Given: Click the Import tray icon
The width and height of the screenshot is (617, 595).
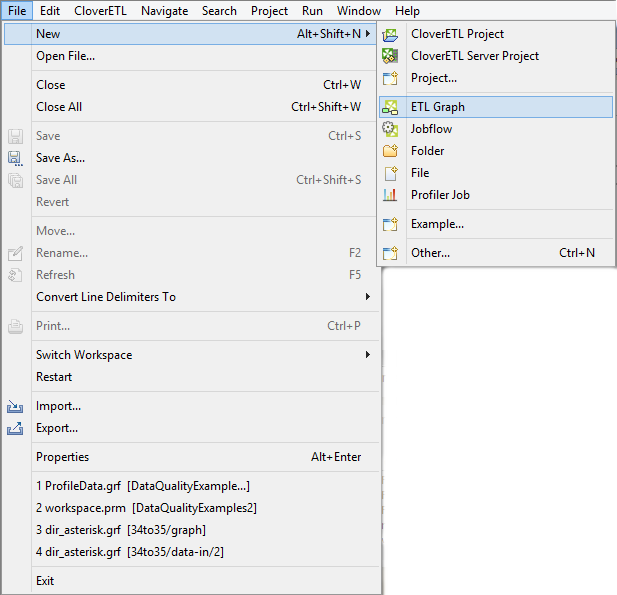Looking at the screenshot, I should click(15, 406).
